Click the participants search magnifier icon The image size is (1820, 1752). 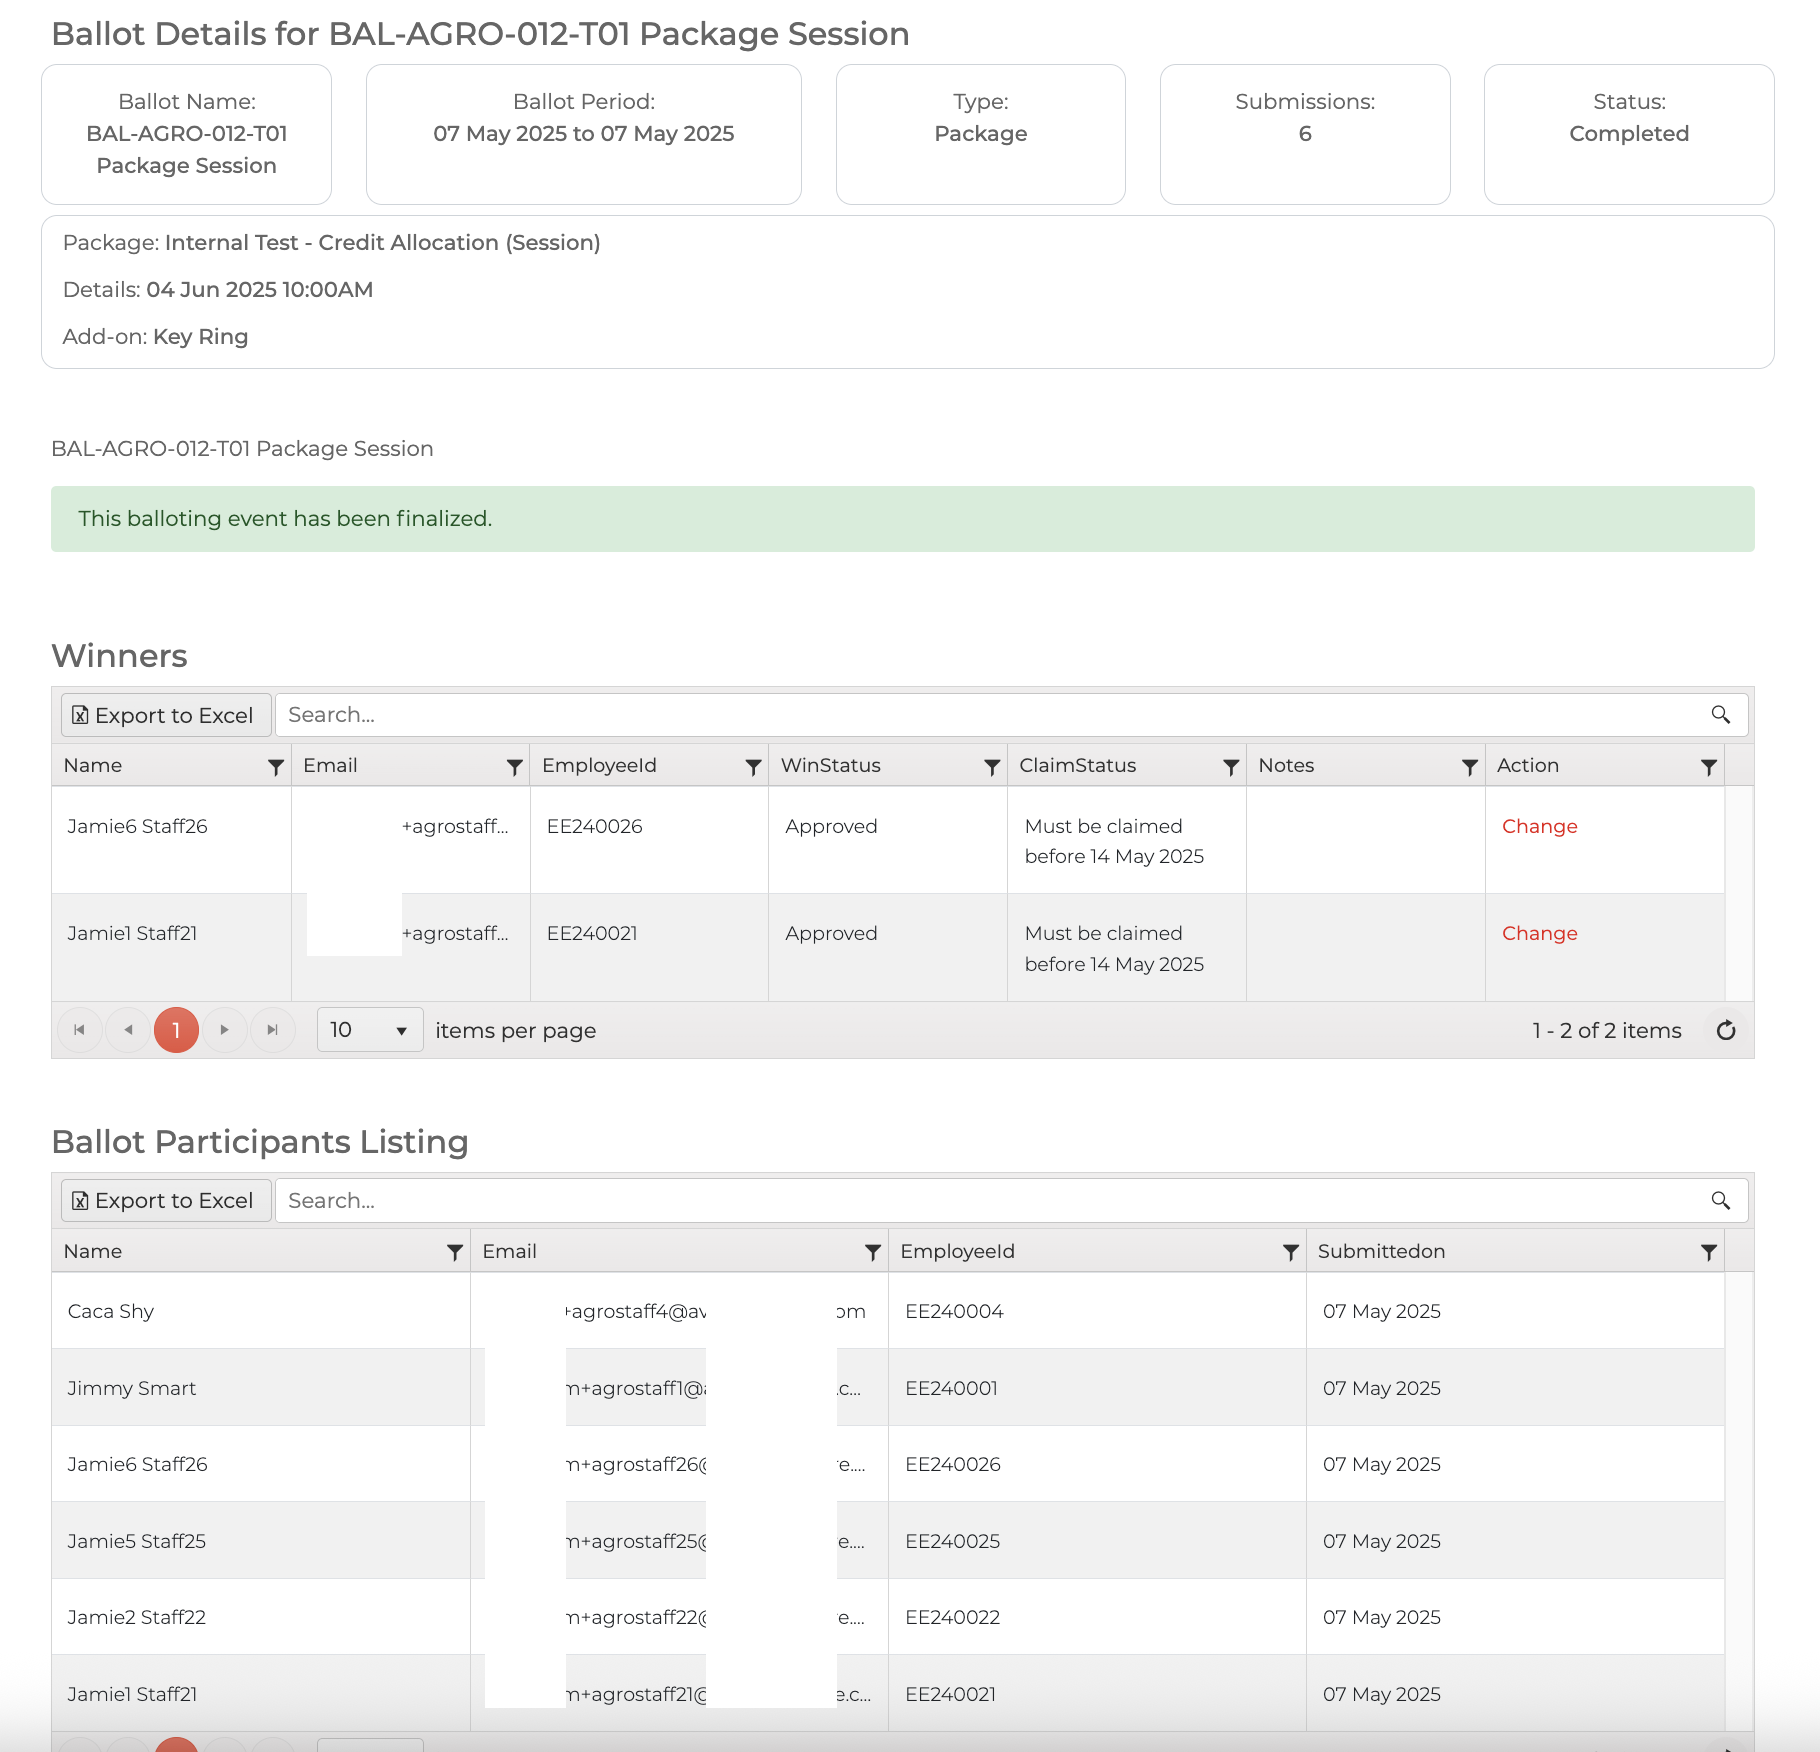point(1720,1200)
